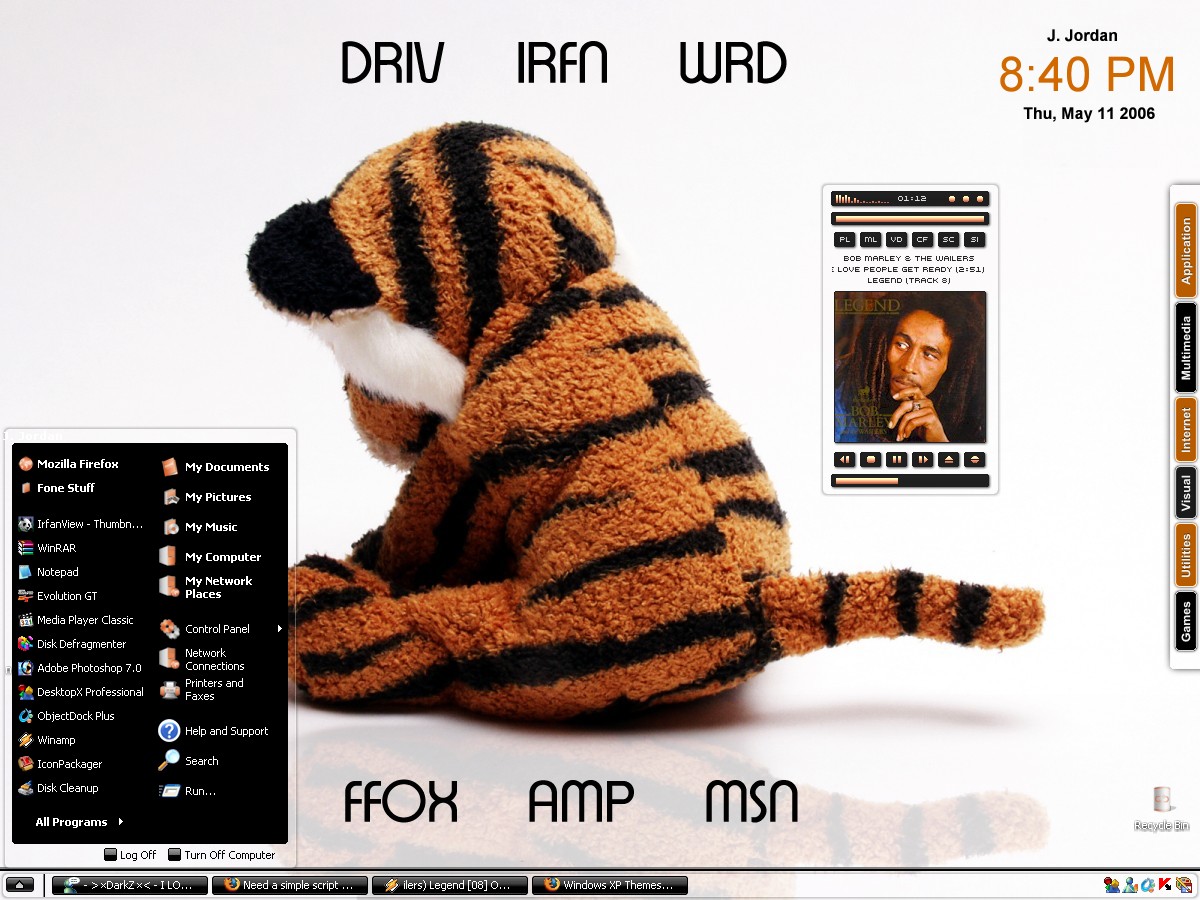
Task: Start Notepad from the start menu
Action: pyautogui.click(x=49, y=572)
